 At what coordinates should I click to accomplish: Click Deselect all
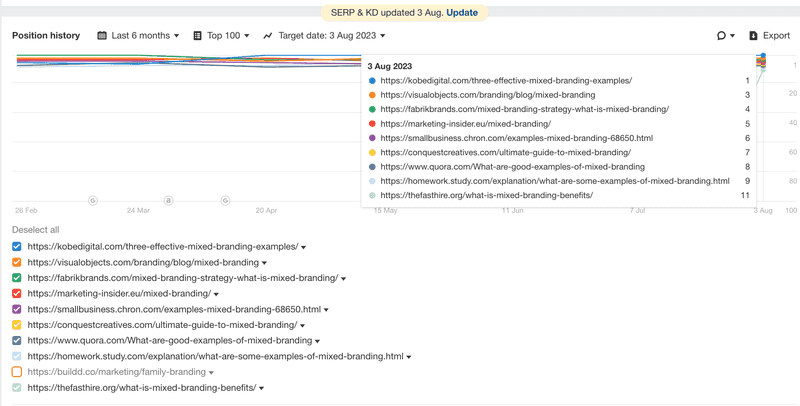(36, 230)
